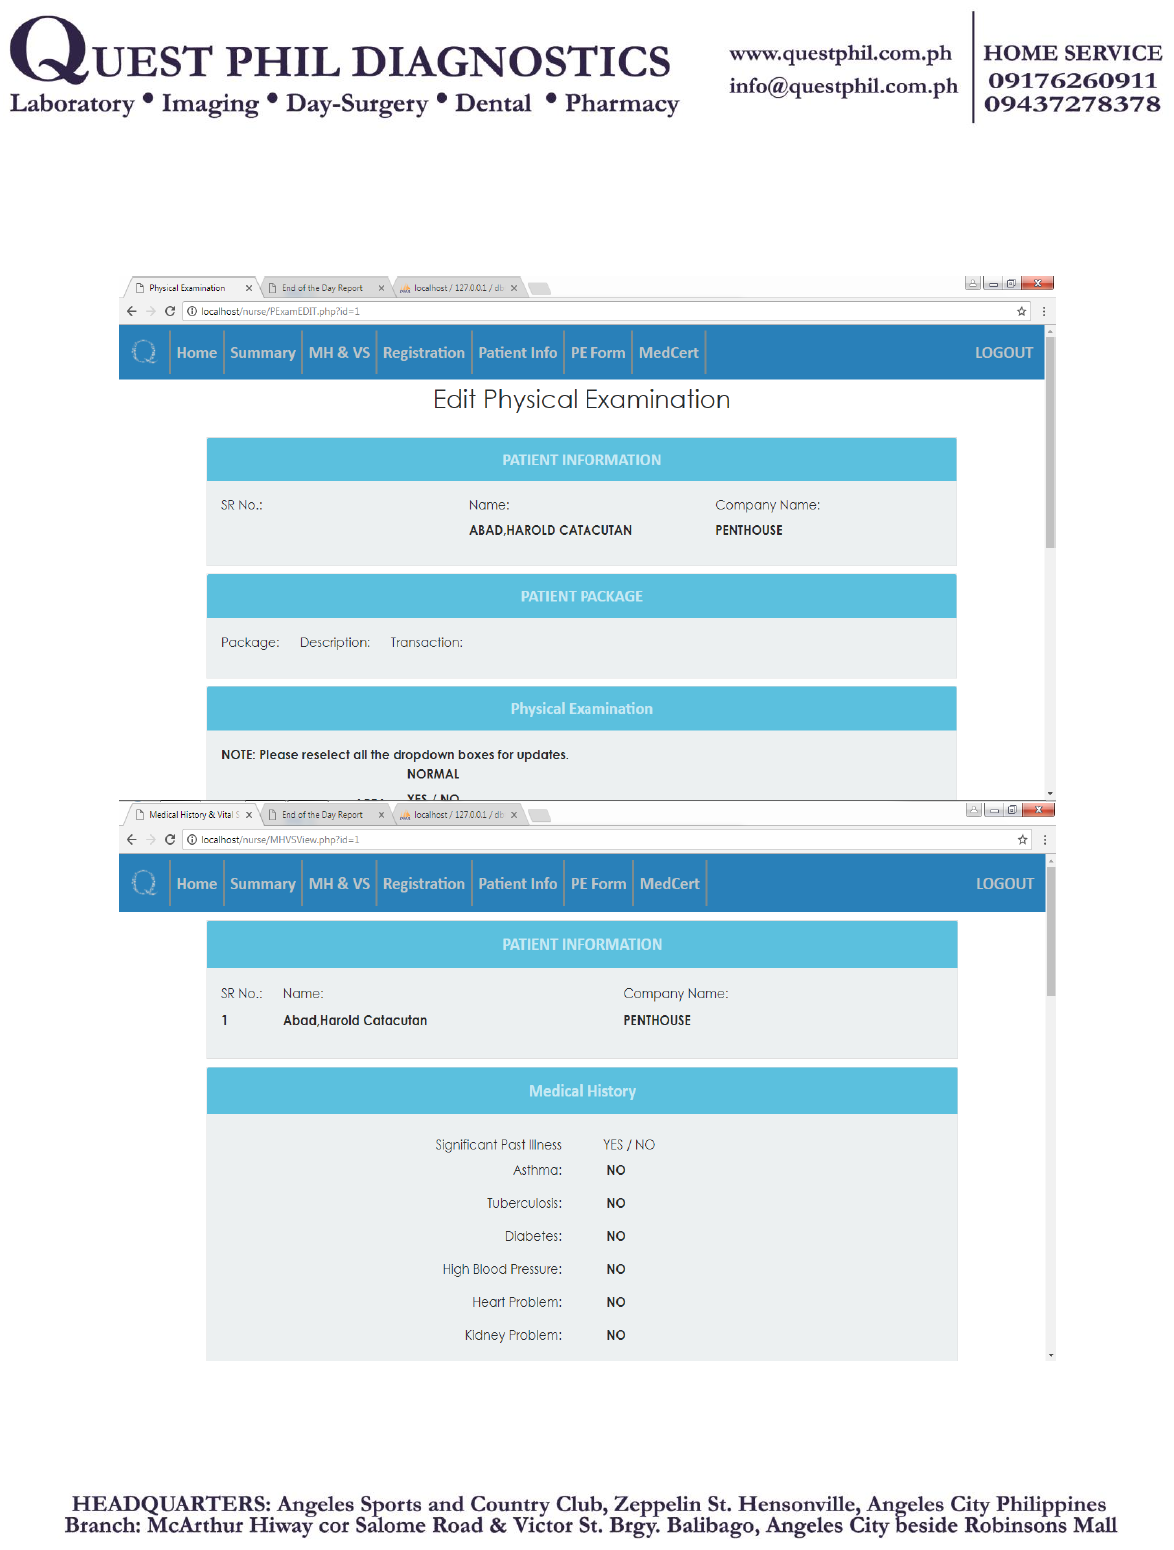Click the High Blood Pressure NO value
1174x1550 pixels.
pos(616,1269)
